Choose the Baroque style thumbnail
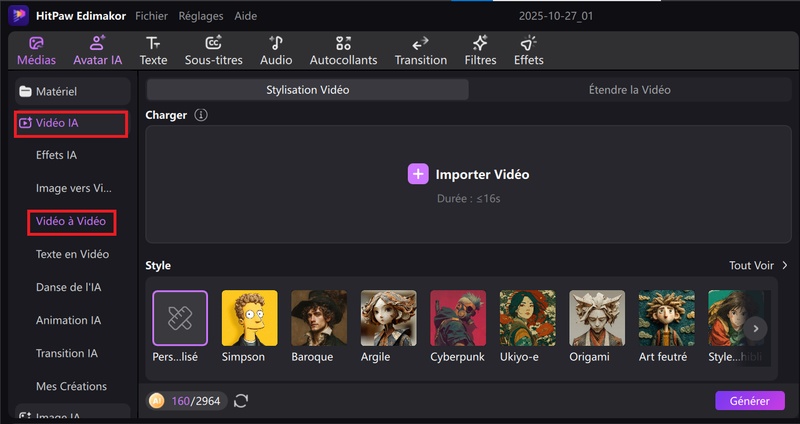Image resolution: width=800 pixels, height=424 pixels. (x=319, y=318)
